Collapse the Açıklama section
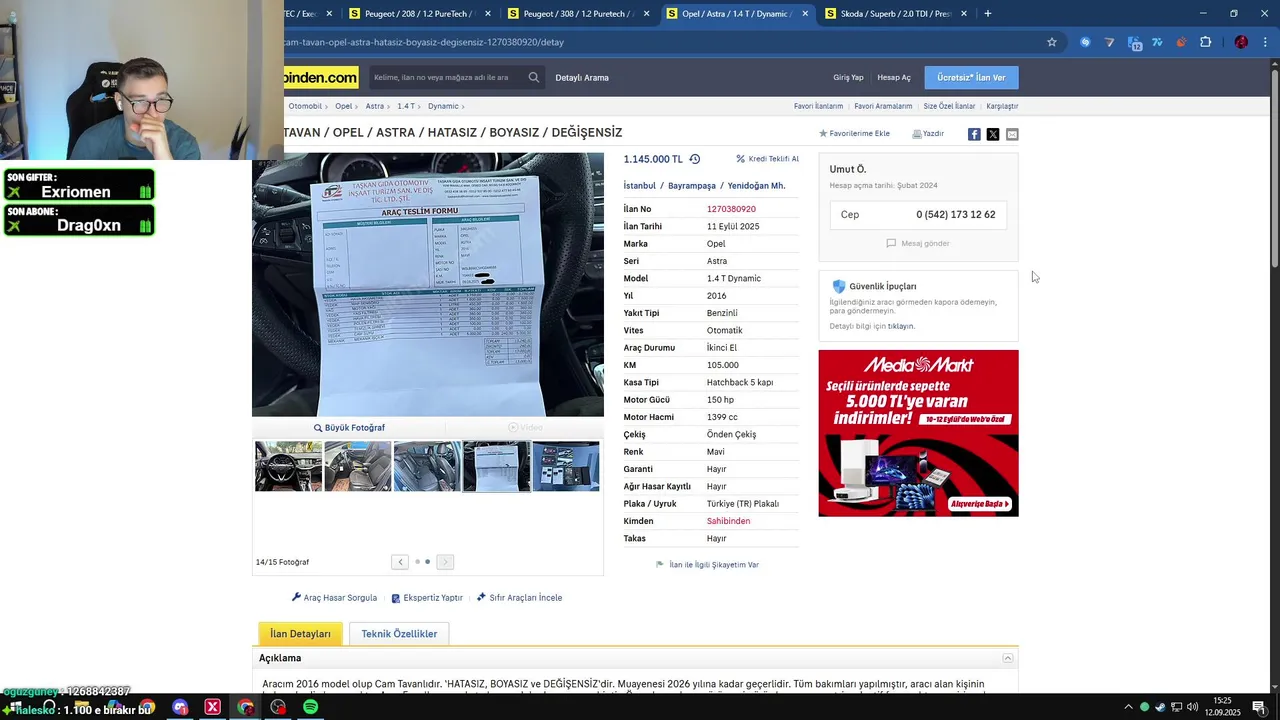The height and width of the screenshot is (720, 1280). tap(1008, 658)
